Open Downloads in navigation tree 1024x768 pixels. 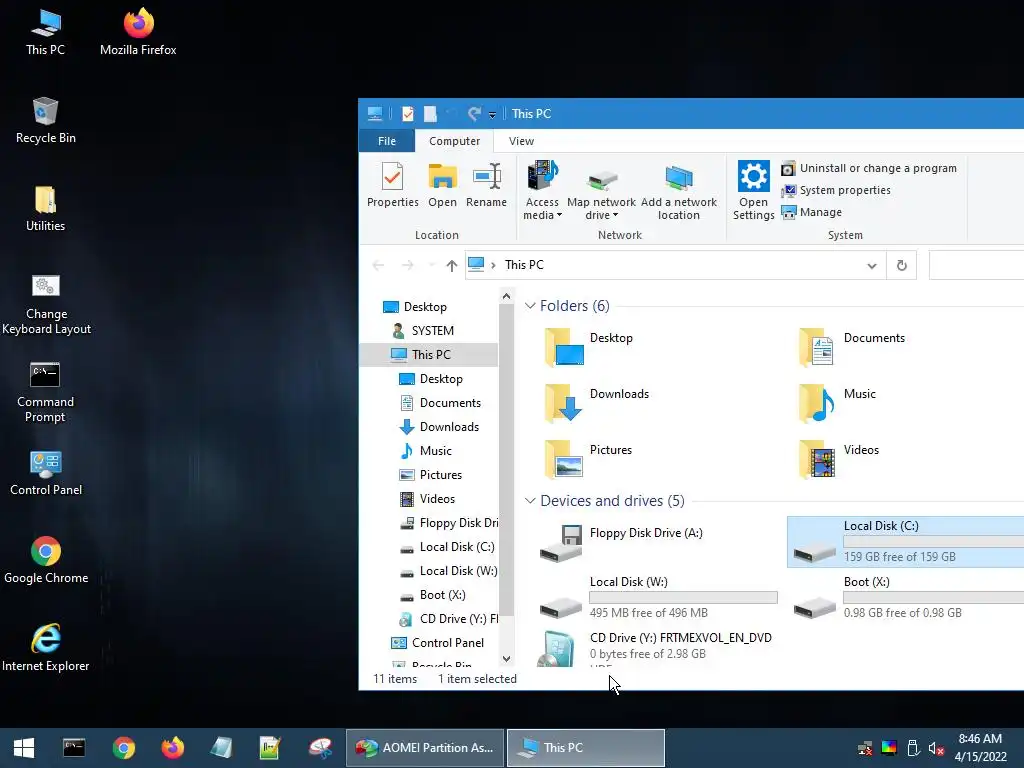[439, 426]
